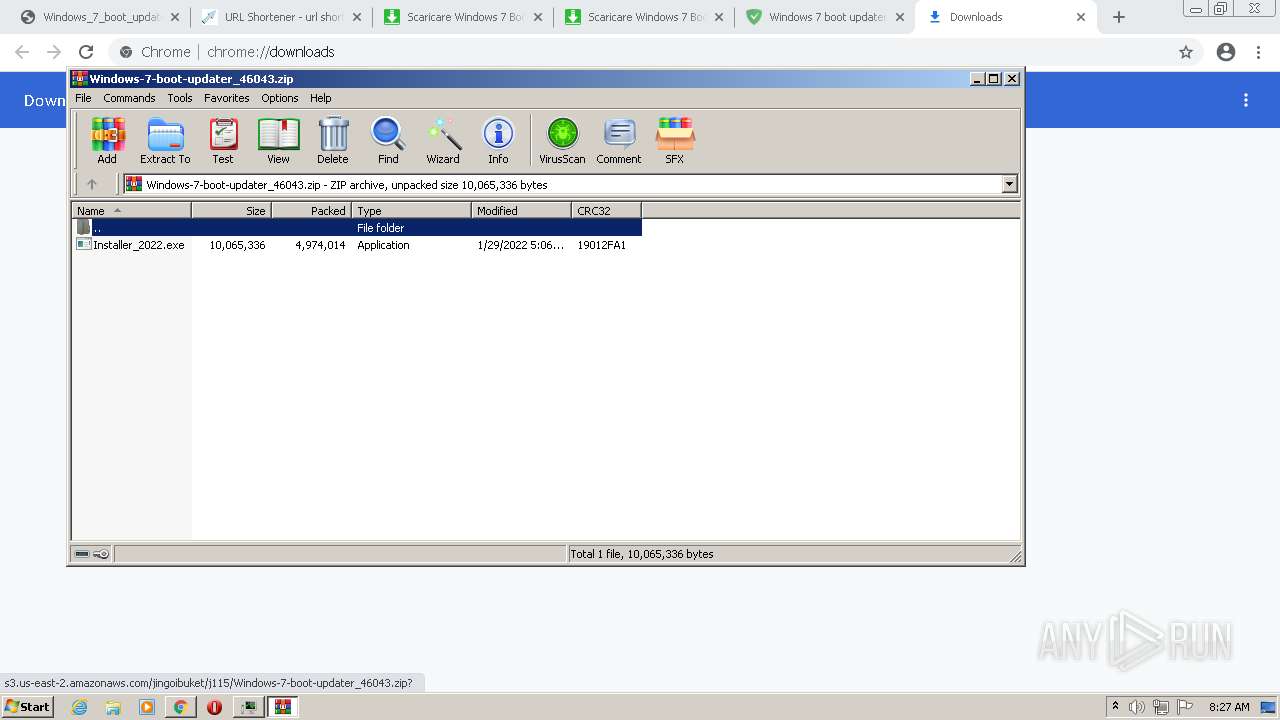
Task: Show hidden system tray icons
Action: click(1115, 707)
